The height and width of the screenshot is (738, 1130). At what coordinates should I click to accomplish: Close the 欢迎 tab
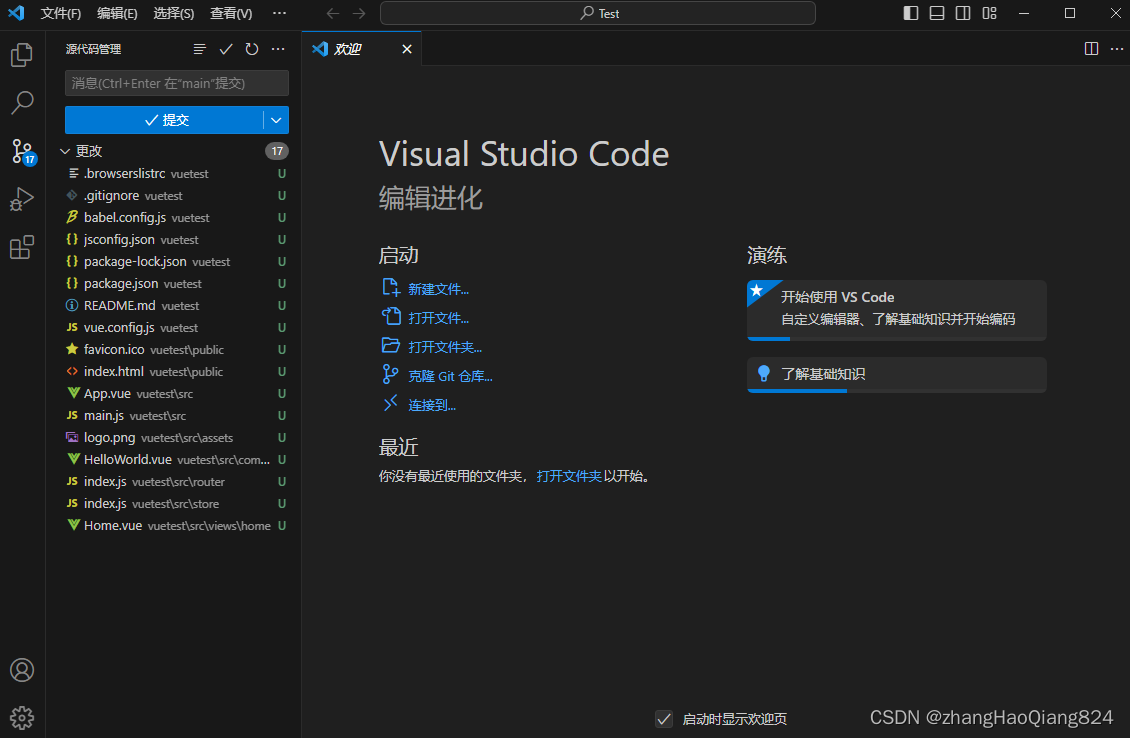point(406,49)
